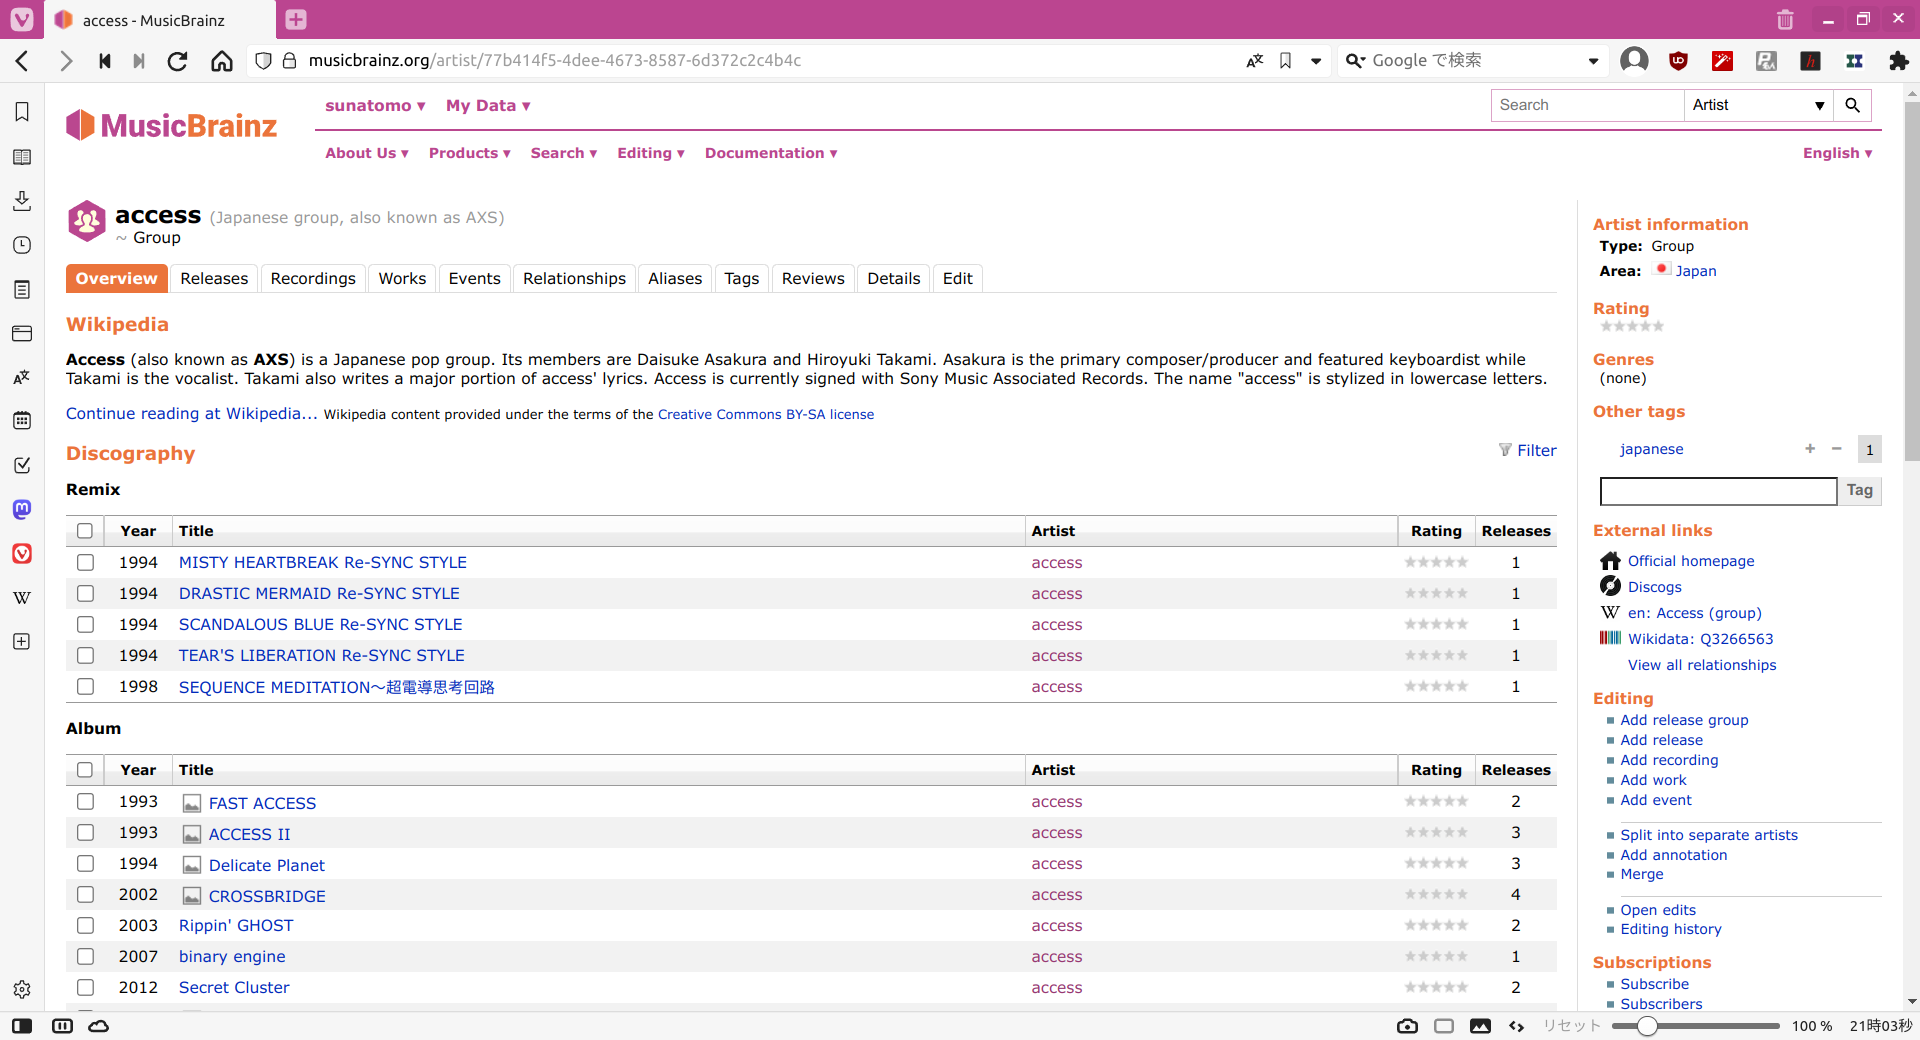Open the Wikipedia web panel in the sidebar
Image resolution: width=1920 pixels, height=1040 pixels.
click(x=22, y=597)
